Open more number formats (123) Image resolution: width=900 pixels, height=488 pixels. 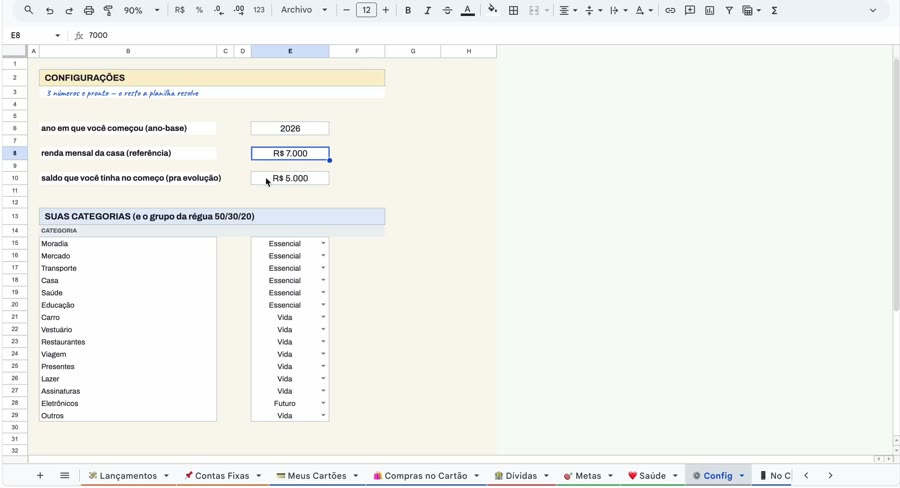(x=259, y=10)
